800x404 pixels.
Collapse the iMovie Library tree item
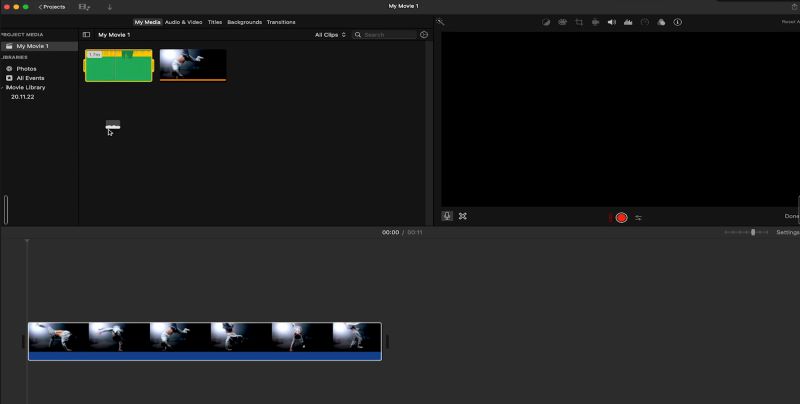tap(2, 88)
